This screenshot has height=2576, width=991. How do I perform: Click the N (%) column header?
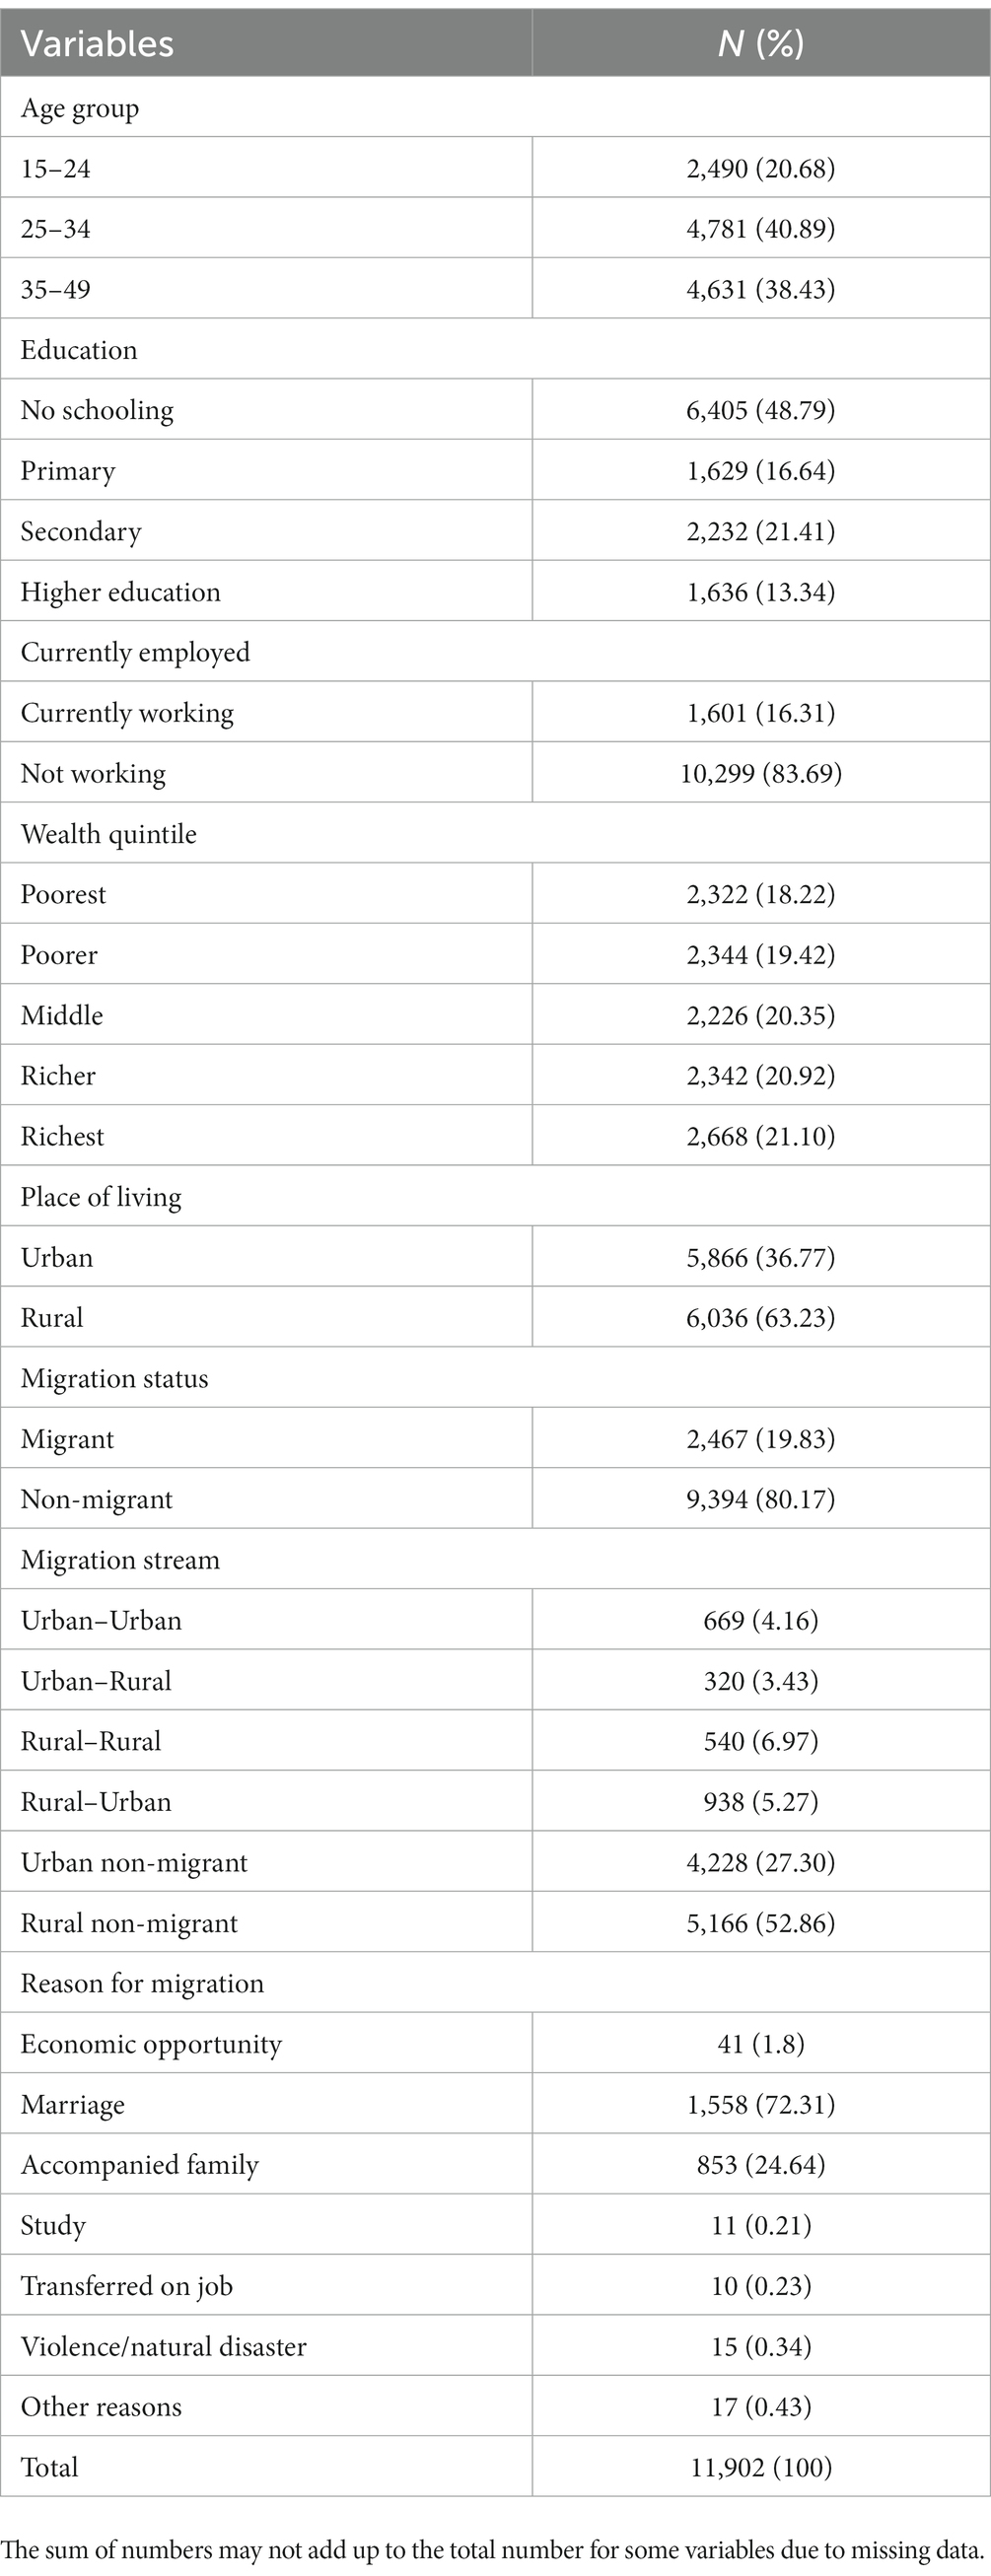(761, 43)
